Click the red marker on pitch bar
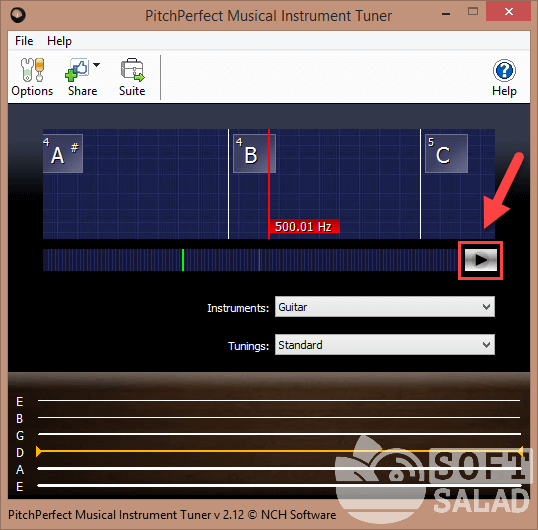538x530 pixels. pyautogui.click(x=259, y=260)
